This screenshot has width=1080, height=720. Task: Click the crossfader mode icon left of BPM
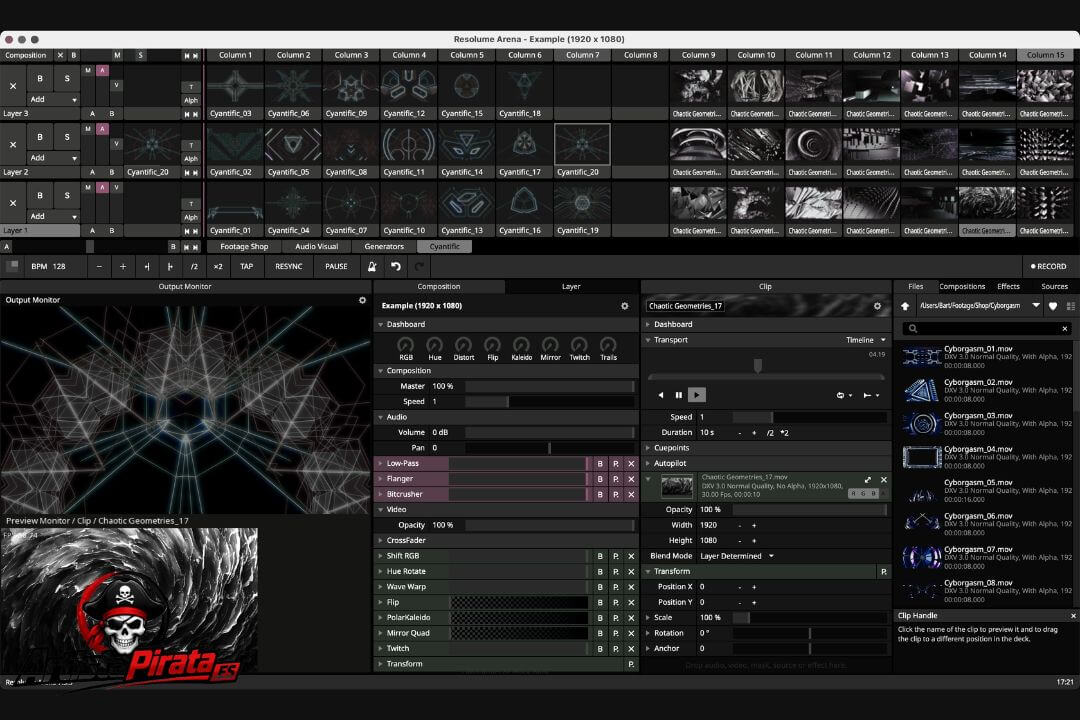12,267
